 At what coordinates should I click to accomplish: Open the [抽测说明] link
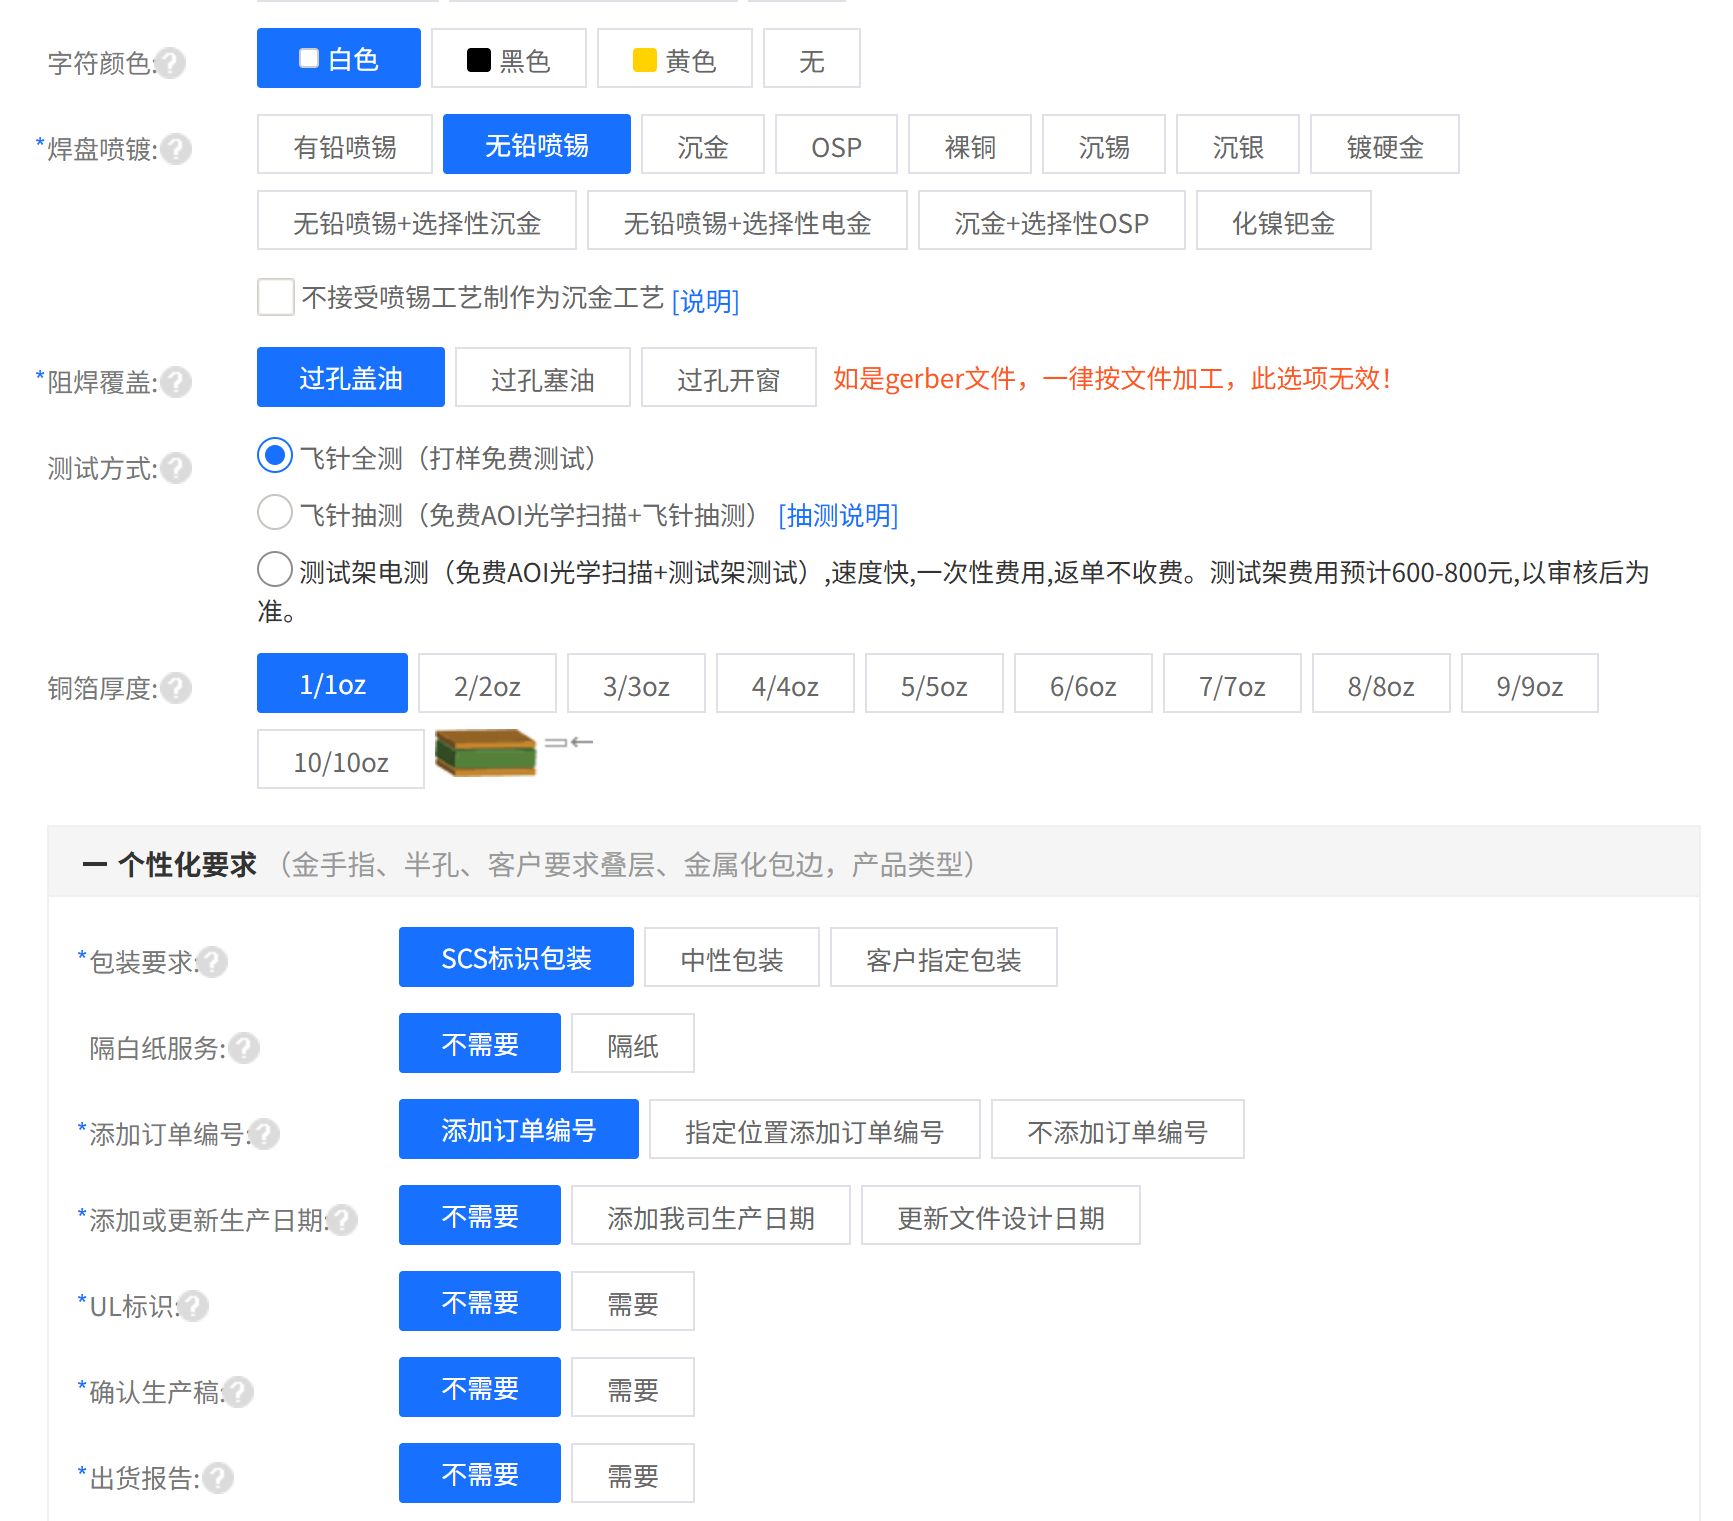coord(837,516)
